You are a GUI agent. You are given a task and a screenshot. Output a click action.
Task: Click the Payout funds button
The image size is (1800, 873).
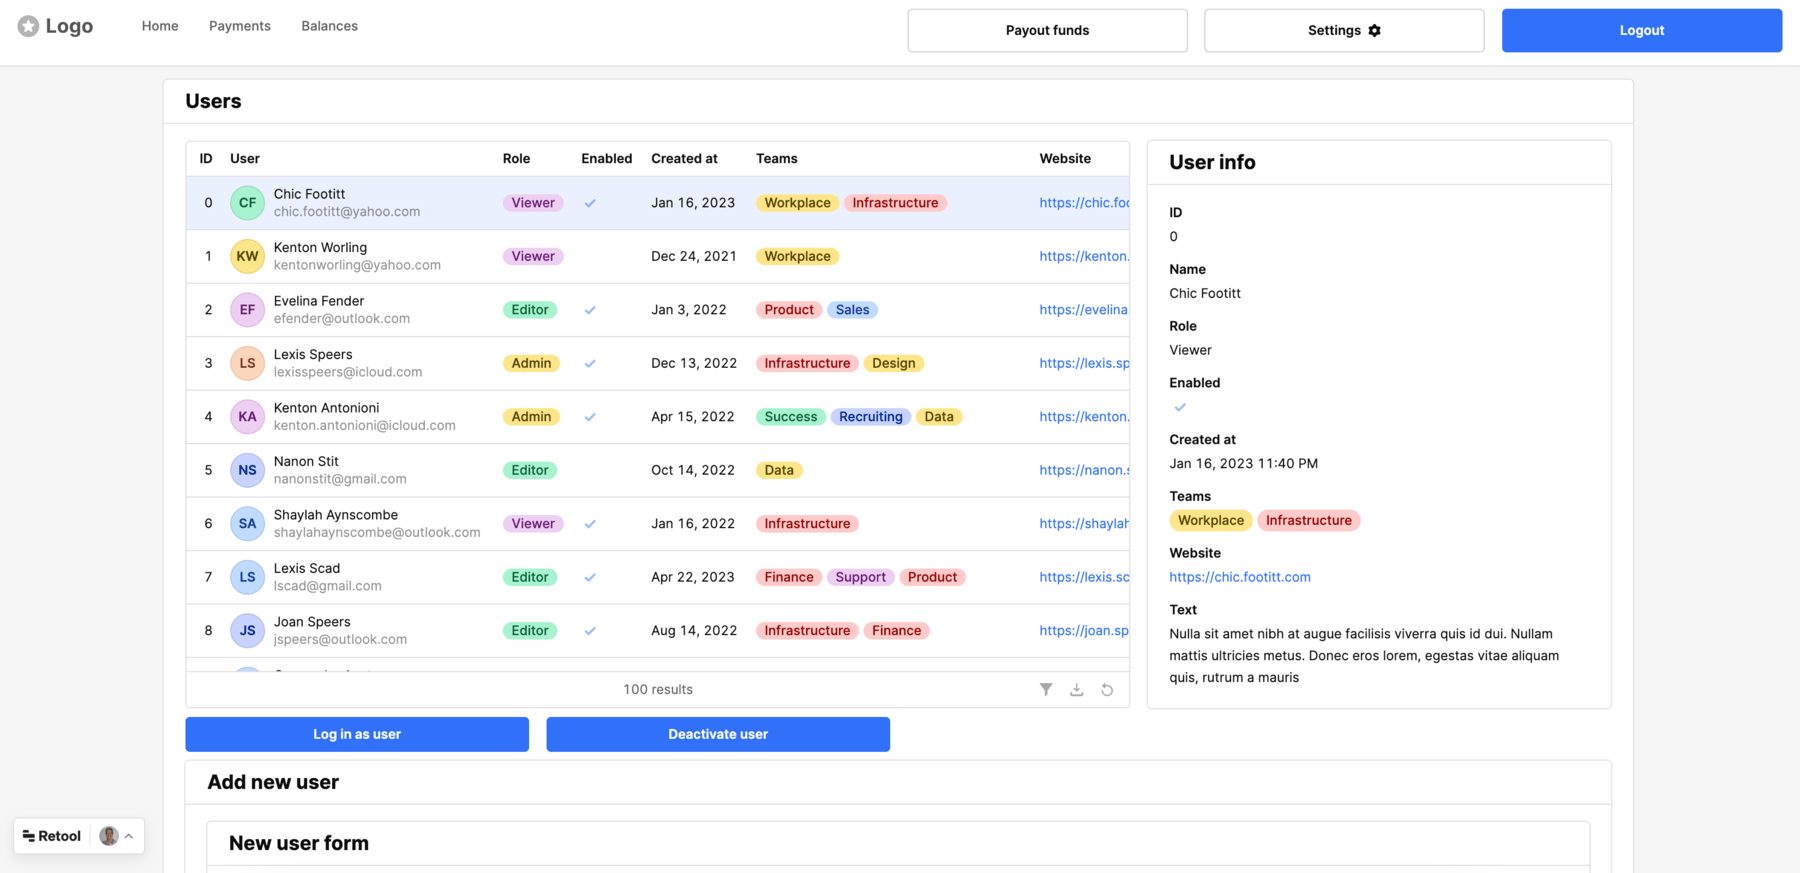(x=1047, y=30)
